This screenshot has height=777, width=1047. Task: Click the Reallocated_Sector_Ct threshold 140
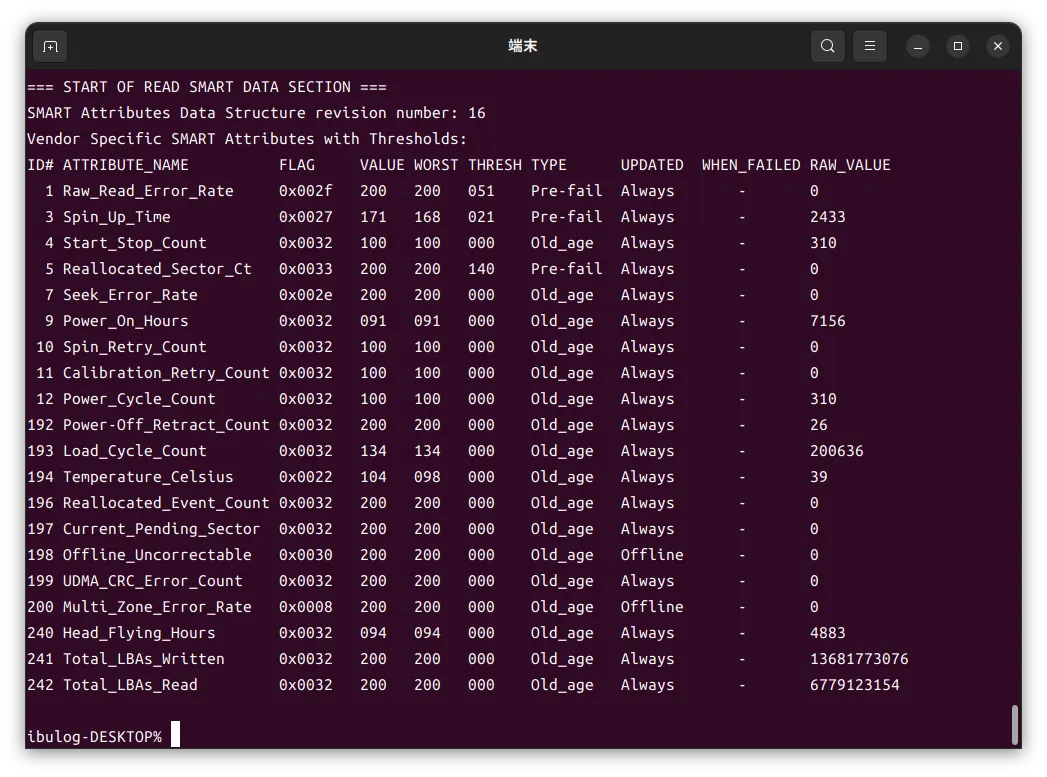(481, 269)
